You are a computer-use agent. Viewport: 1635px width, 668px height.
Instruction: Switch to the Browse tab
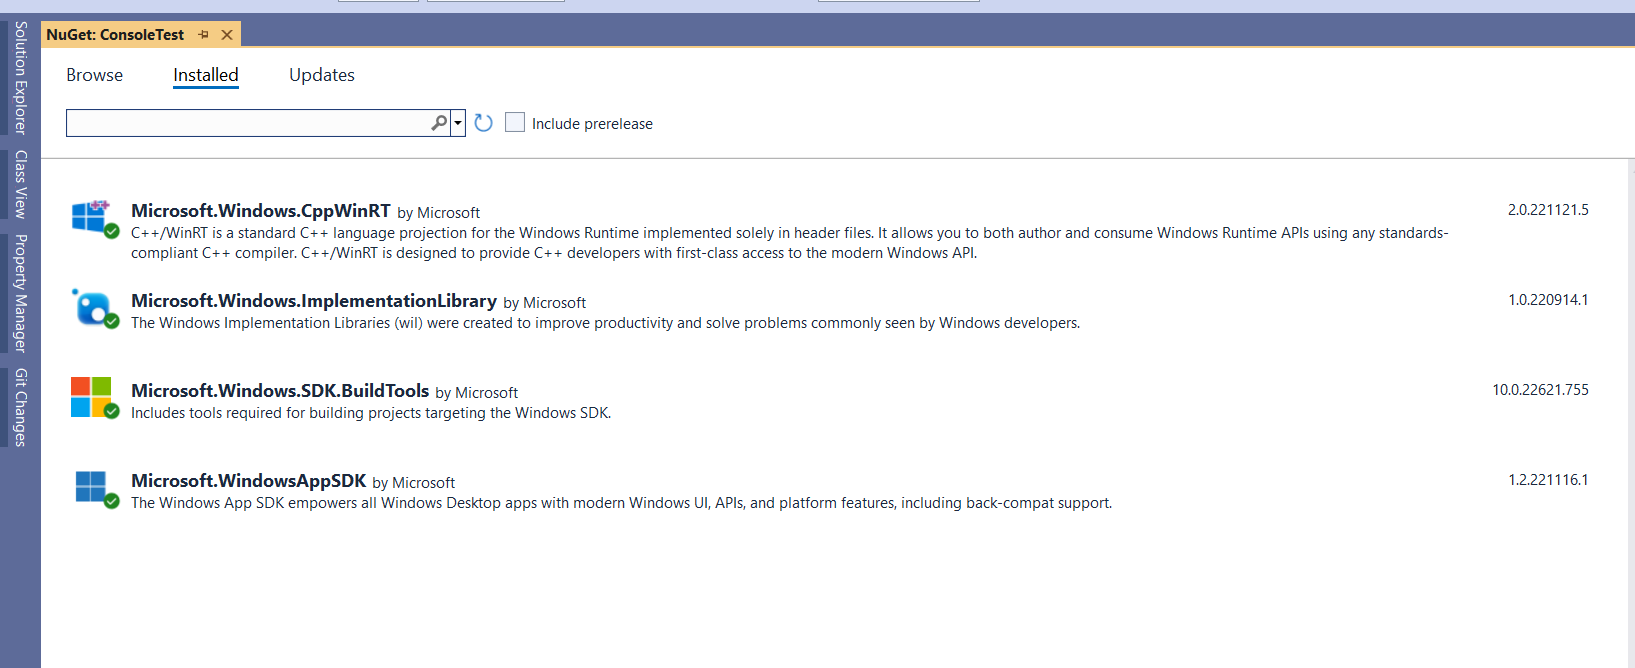click(94, 75)
